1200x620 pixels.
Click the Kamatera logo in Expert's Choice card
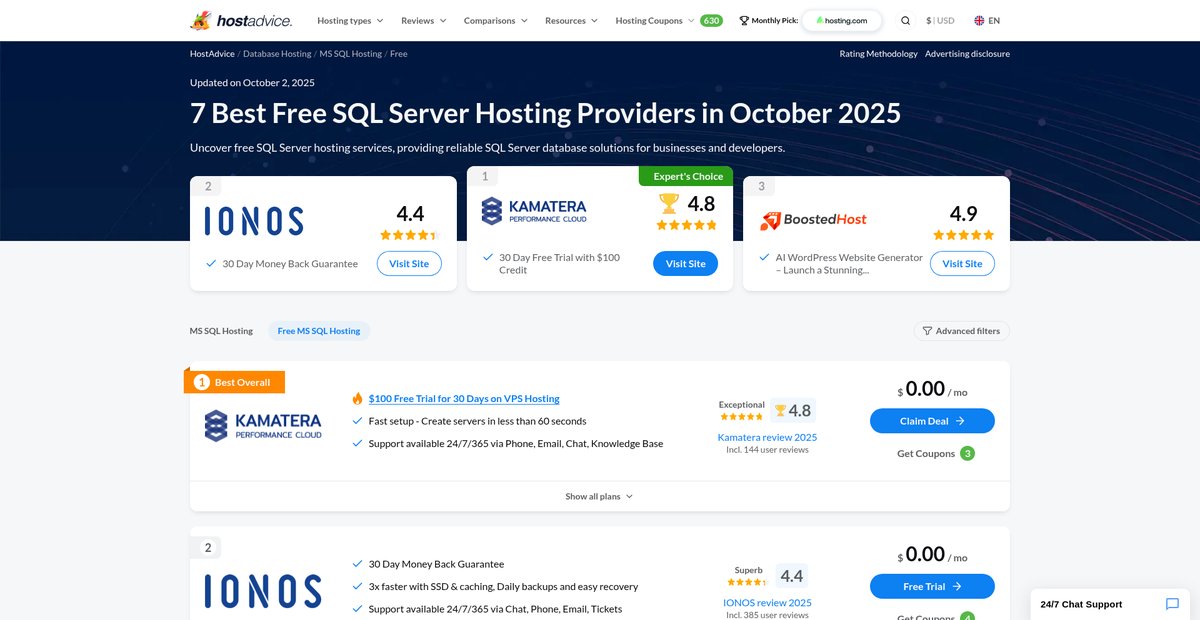click(x=534, y=210)
